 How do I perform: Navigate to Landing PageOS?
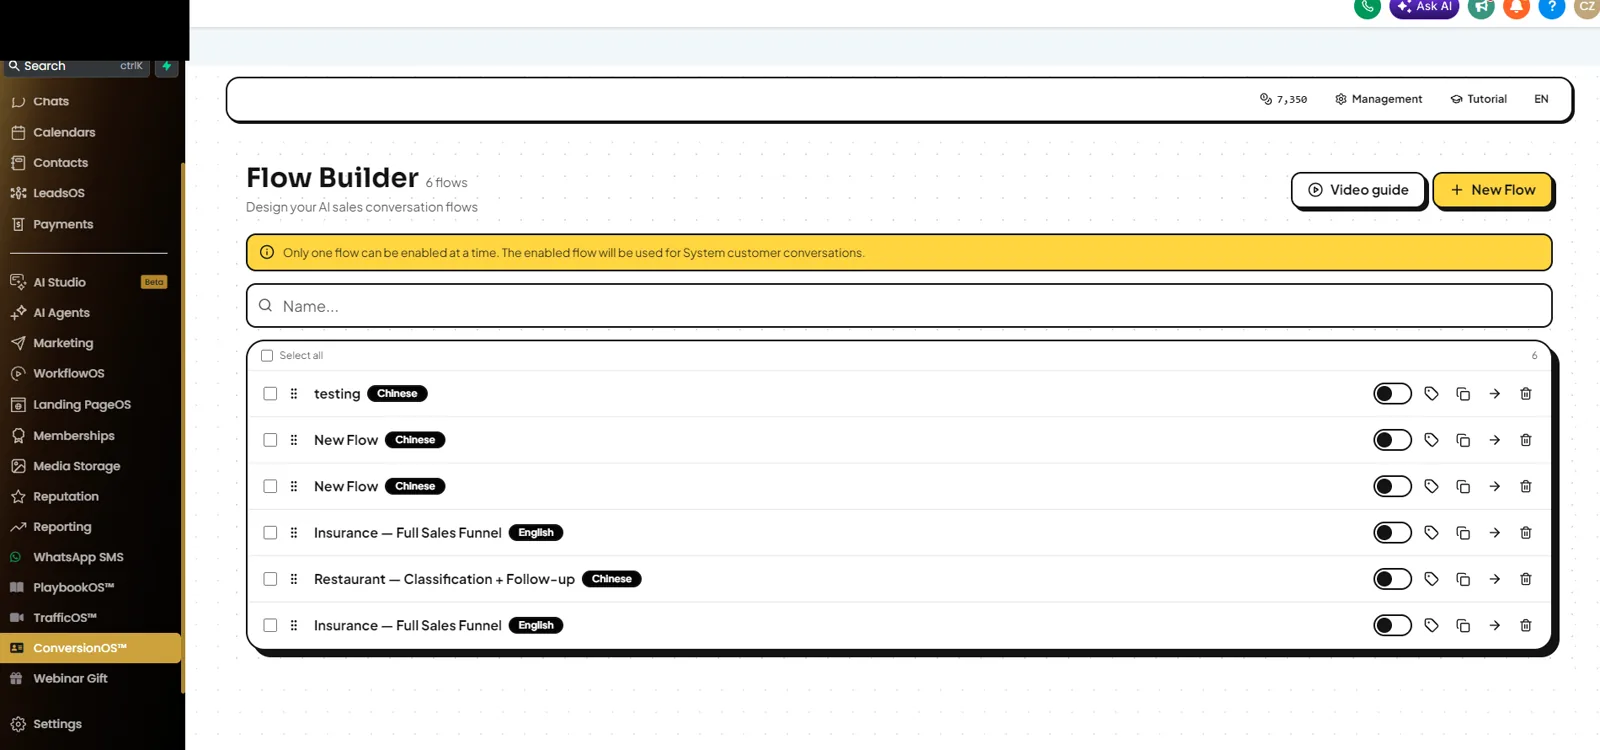81,405
